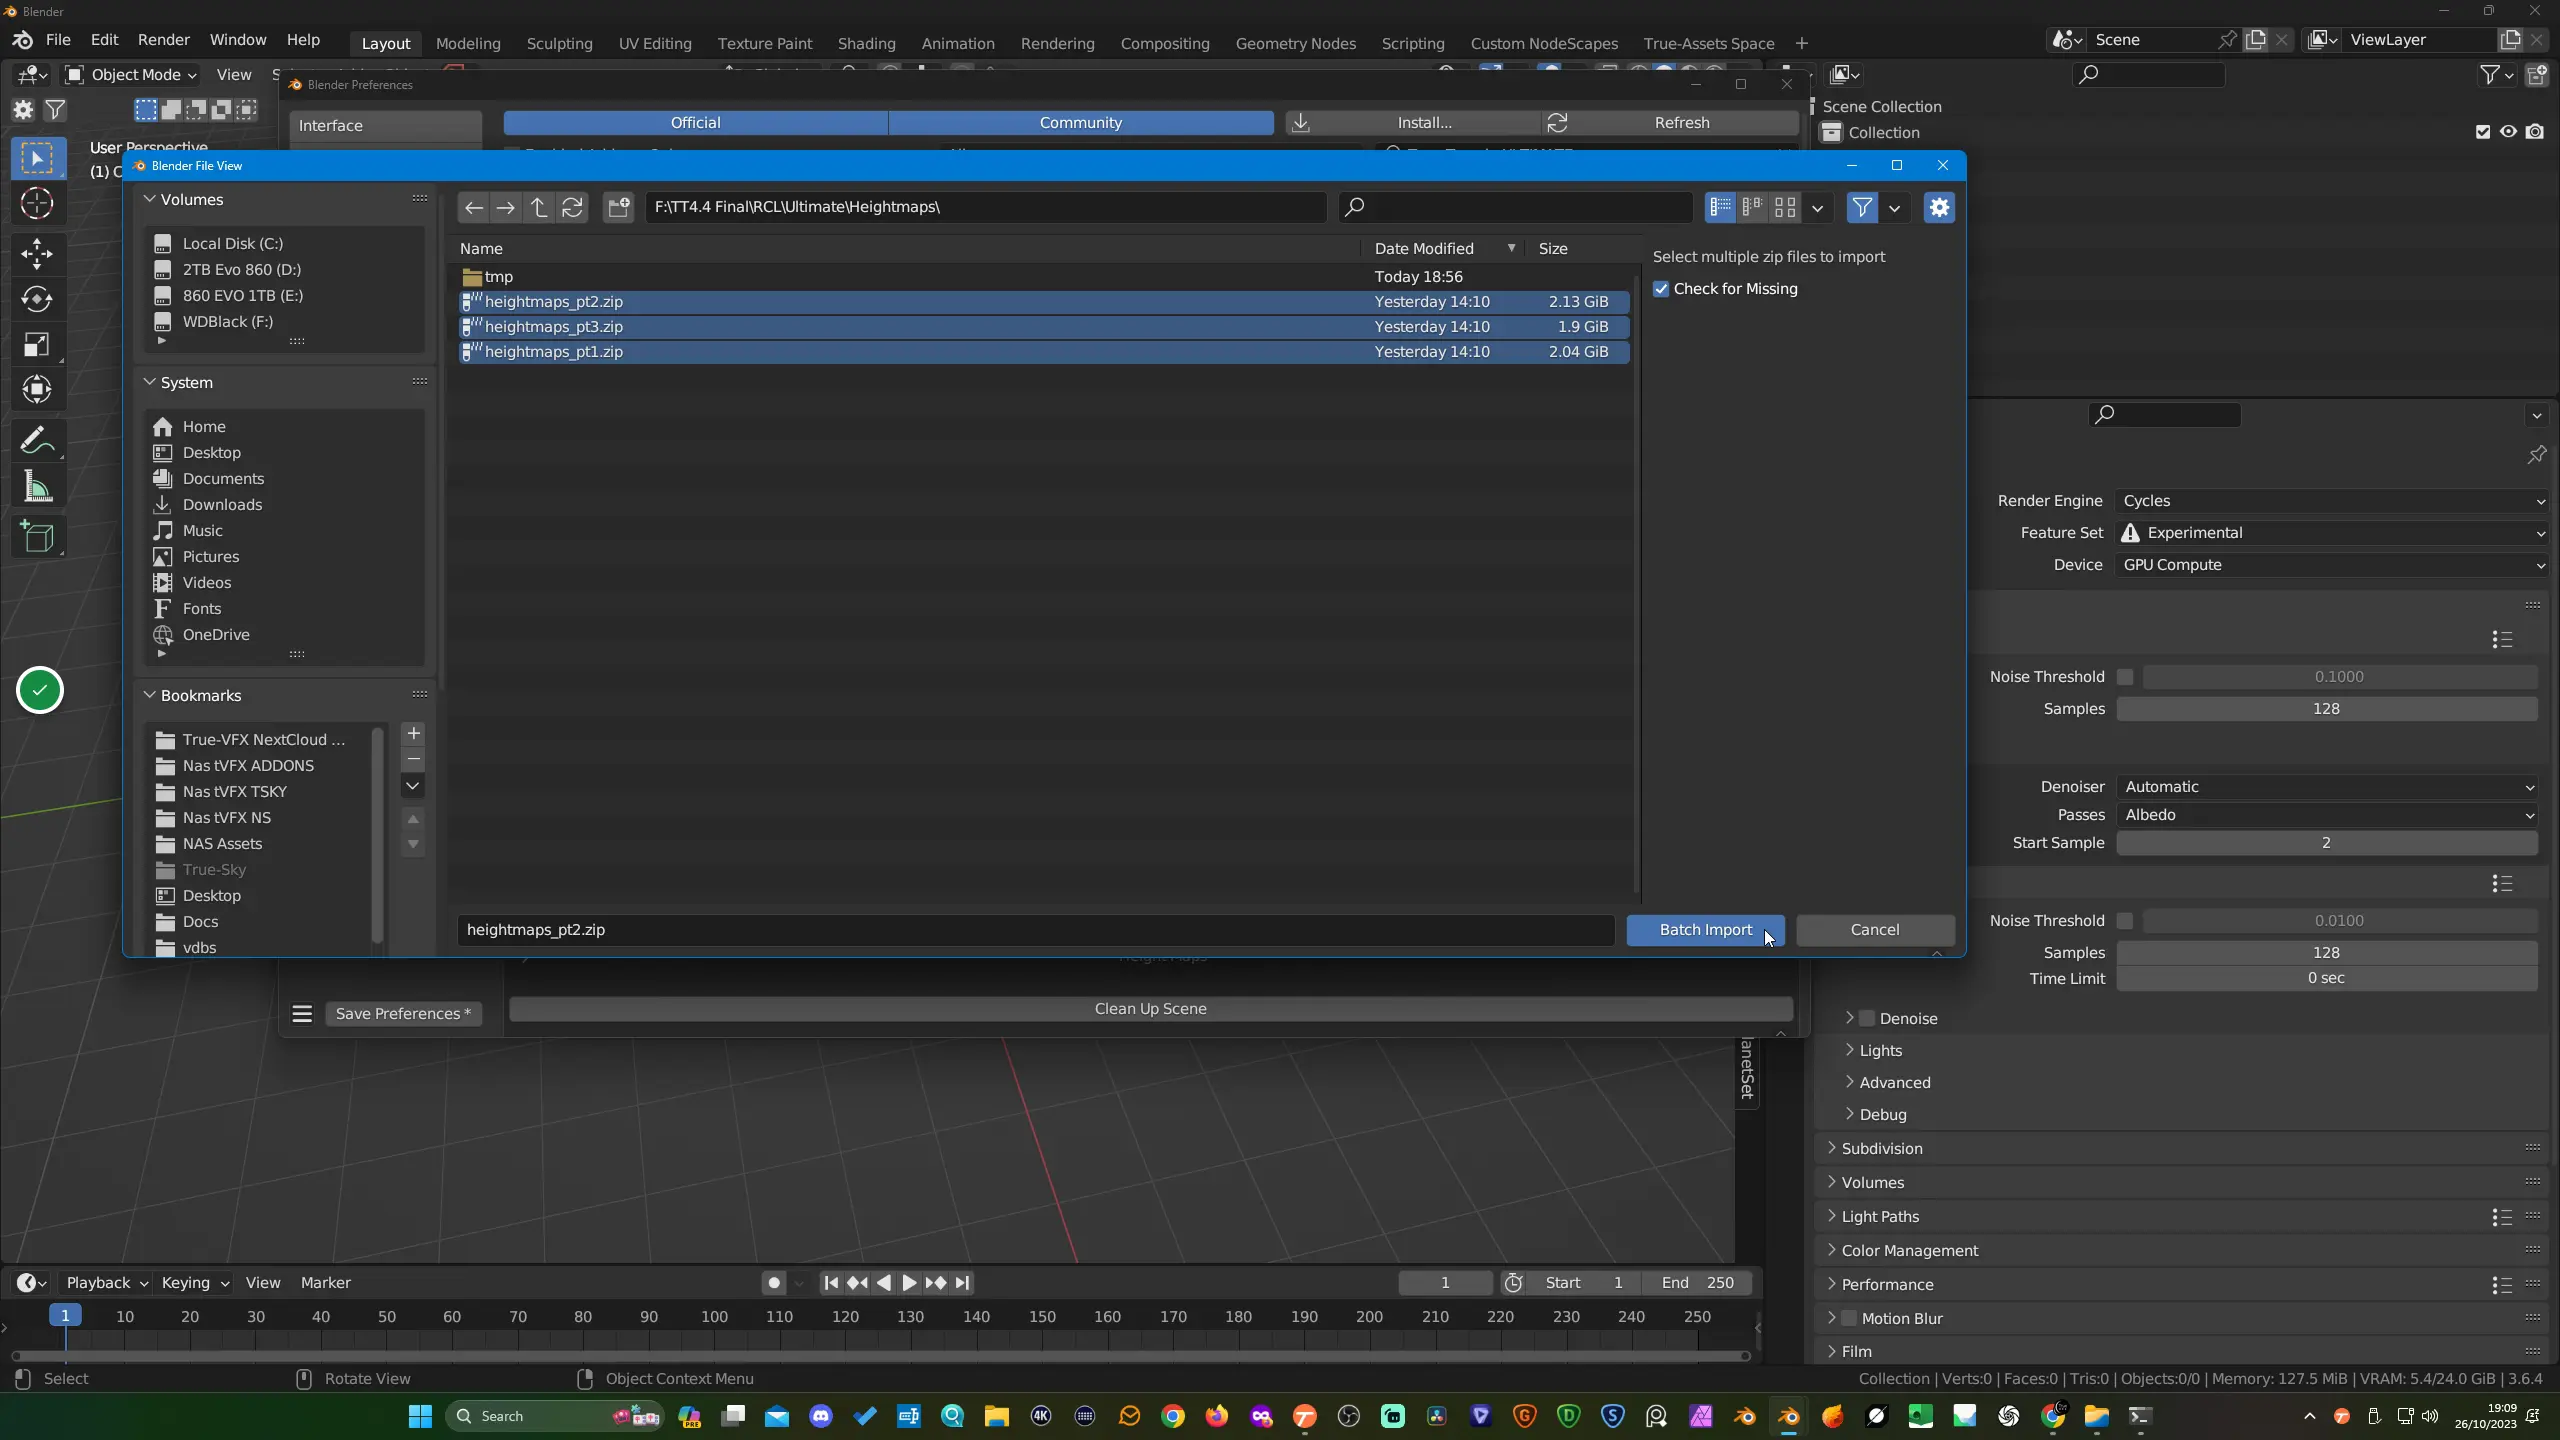This screenshot has width=2560, height=1440.
Task: Toggle the file browser settings gear
Action: [x=1939, y=207]
